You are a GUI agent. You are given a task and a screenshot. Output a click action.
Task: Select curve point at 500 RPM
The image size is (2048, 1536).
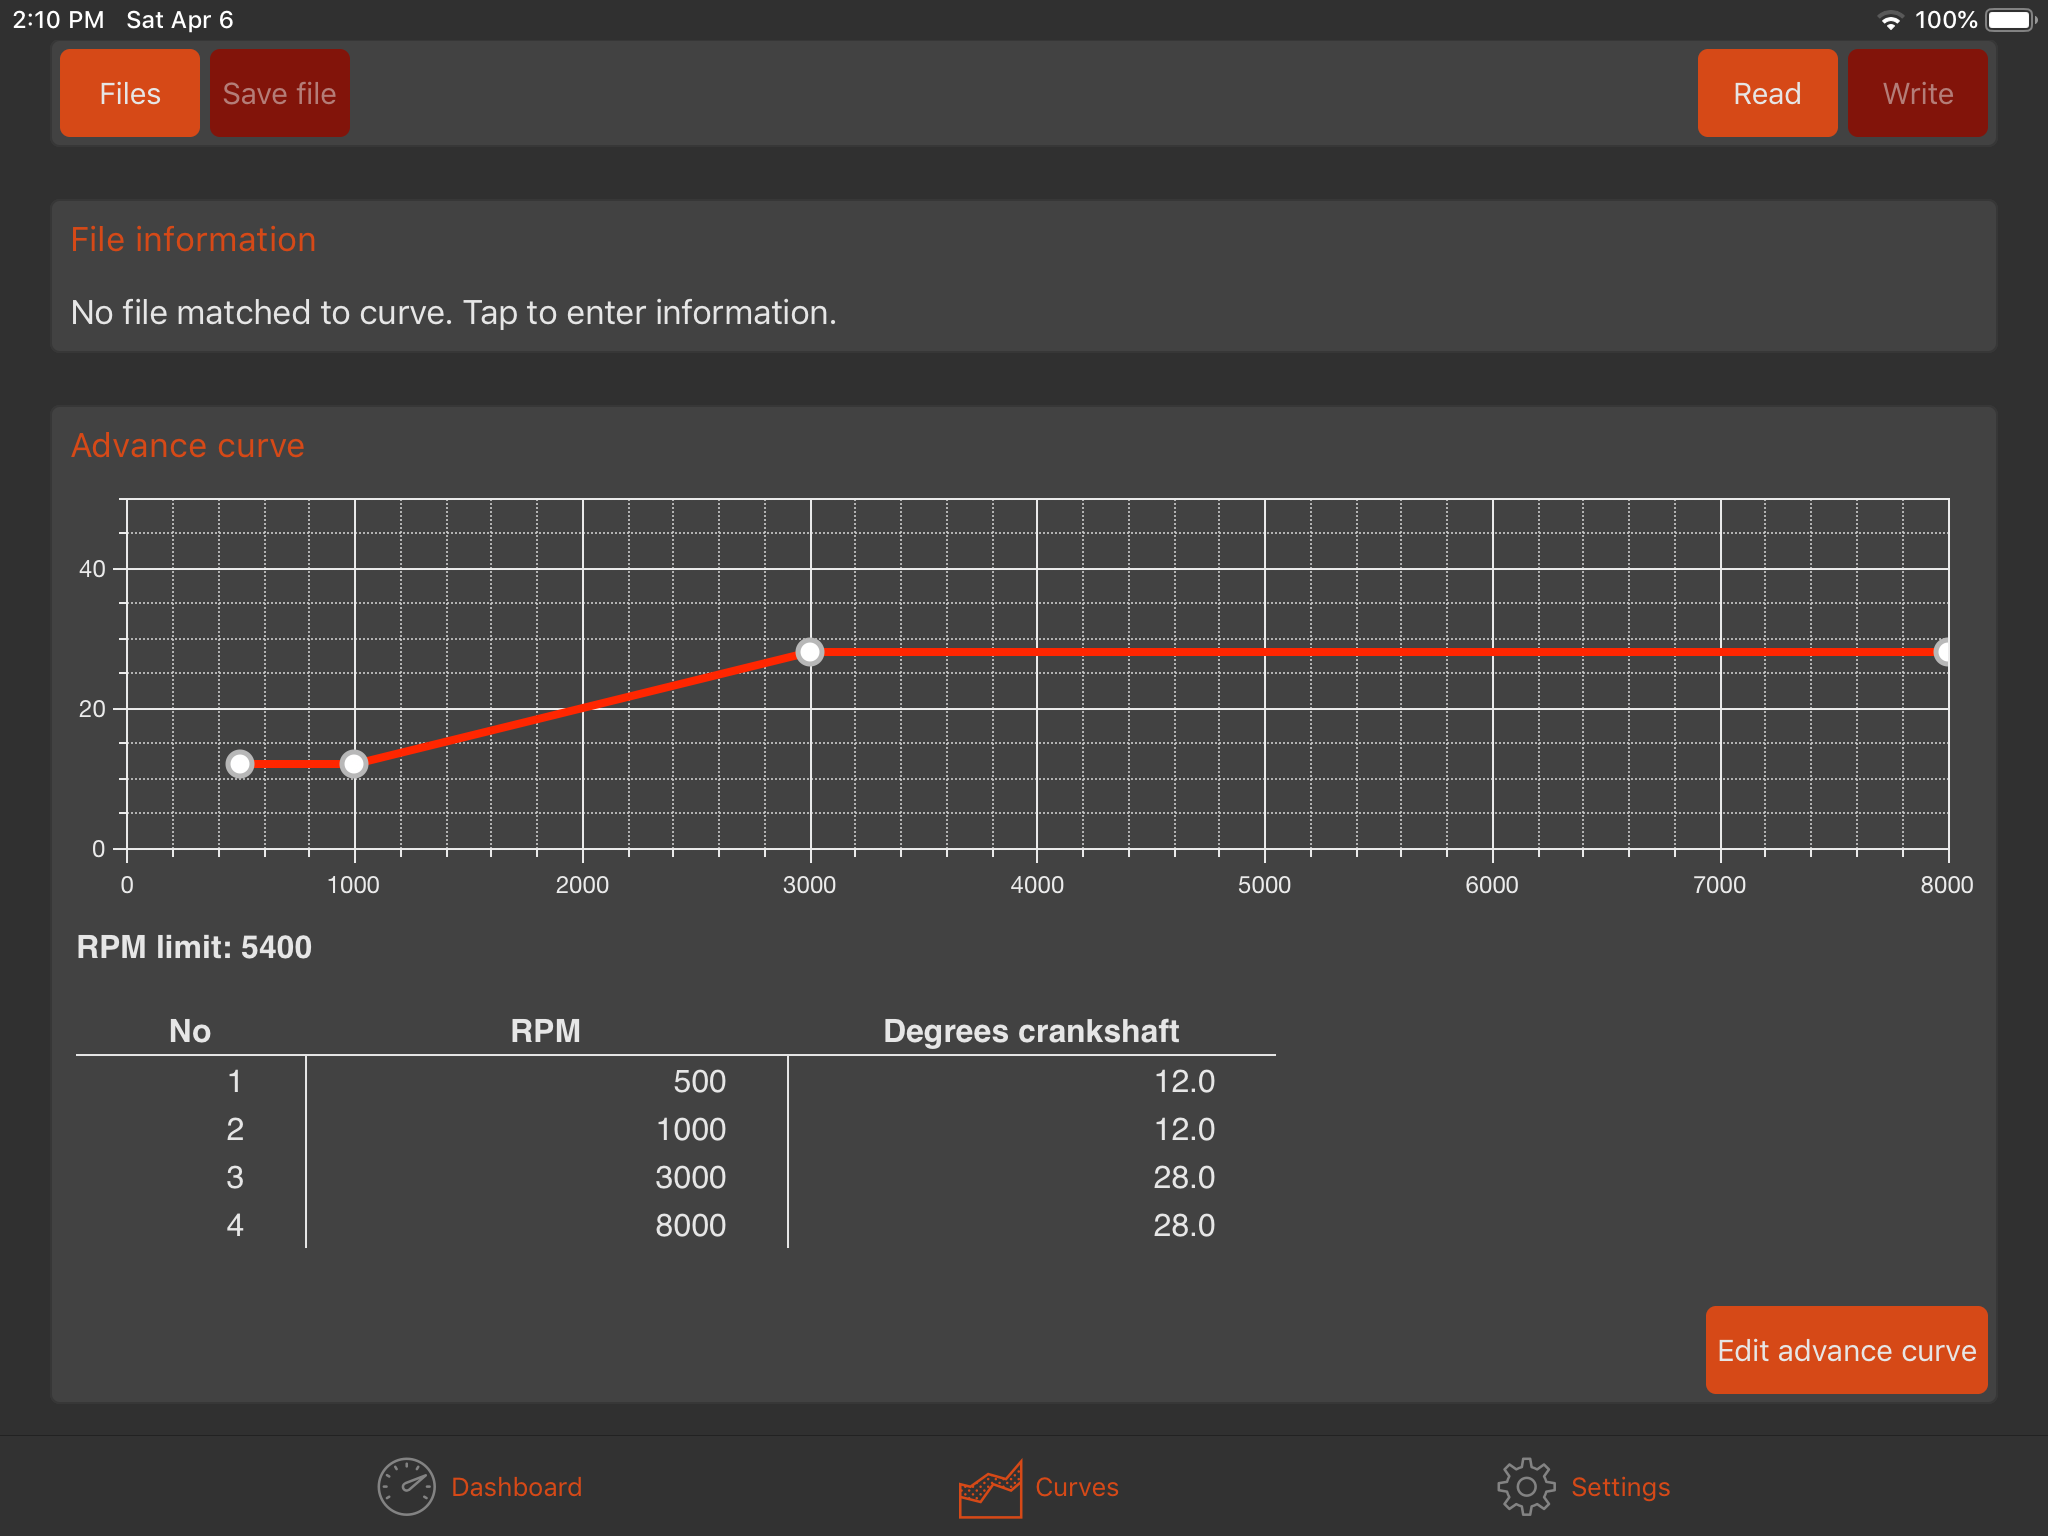(240, 764)
